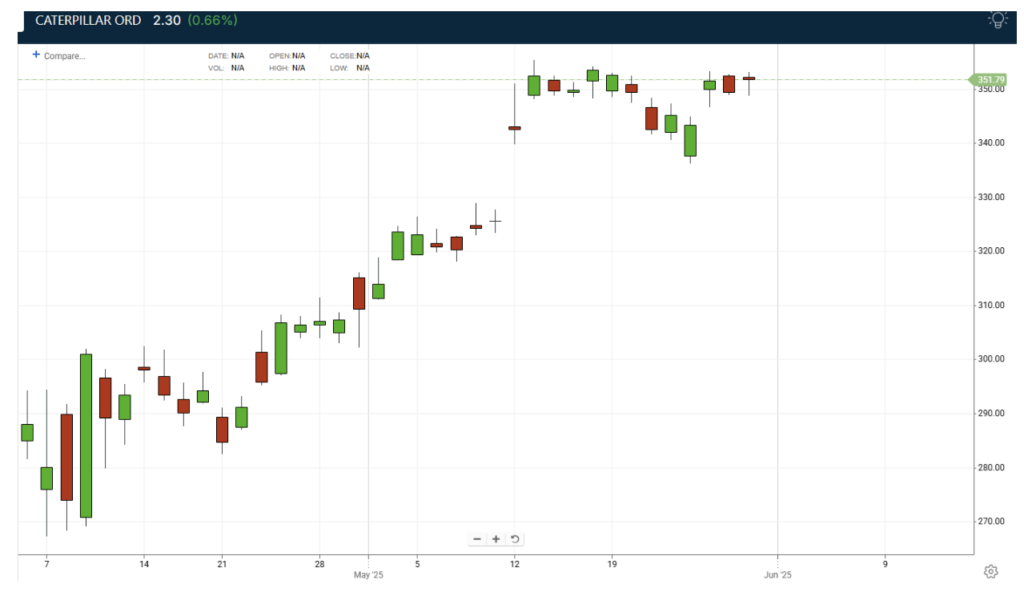
Task: Click the blue plus icon beside Compare
Action: (x=36, y=55)
